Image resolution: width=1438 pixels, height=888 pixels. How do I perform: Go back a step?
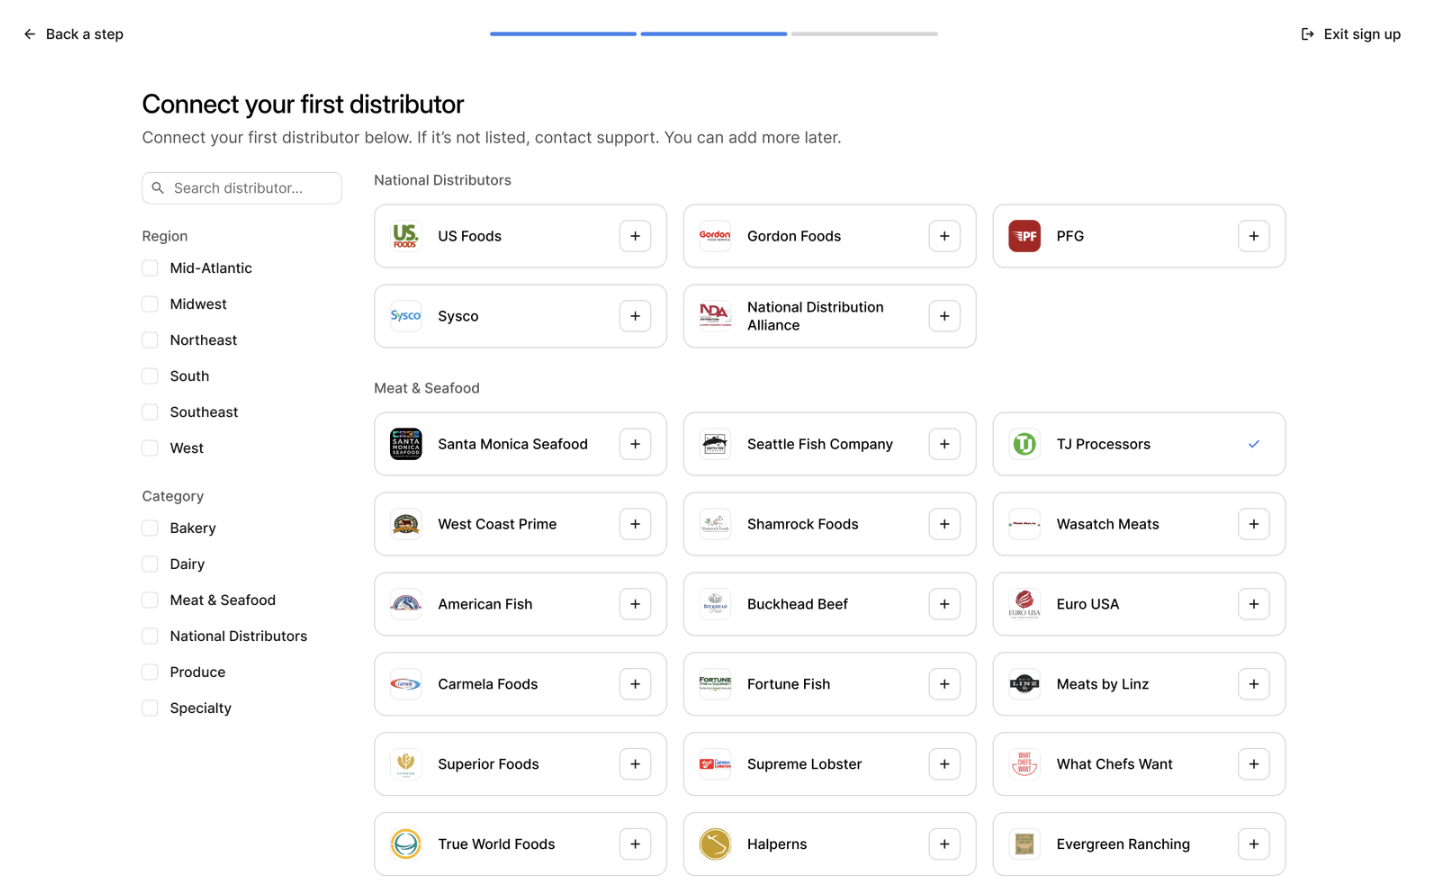click(x=74, y=34)
